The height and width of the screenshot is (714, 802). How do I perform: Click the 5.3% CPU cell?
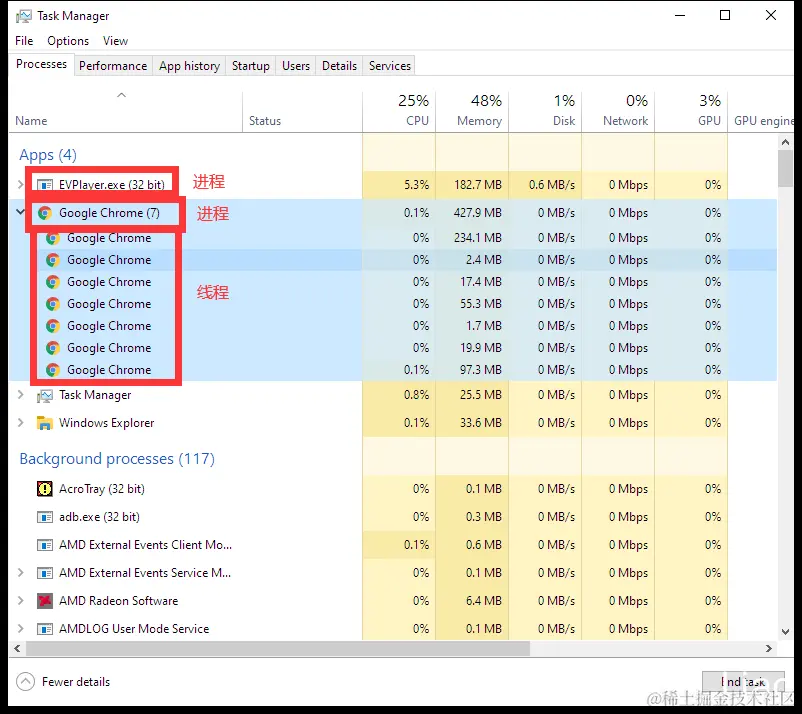pyautogui.click(x=399, y=185)
